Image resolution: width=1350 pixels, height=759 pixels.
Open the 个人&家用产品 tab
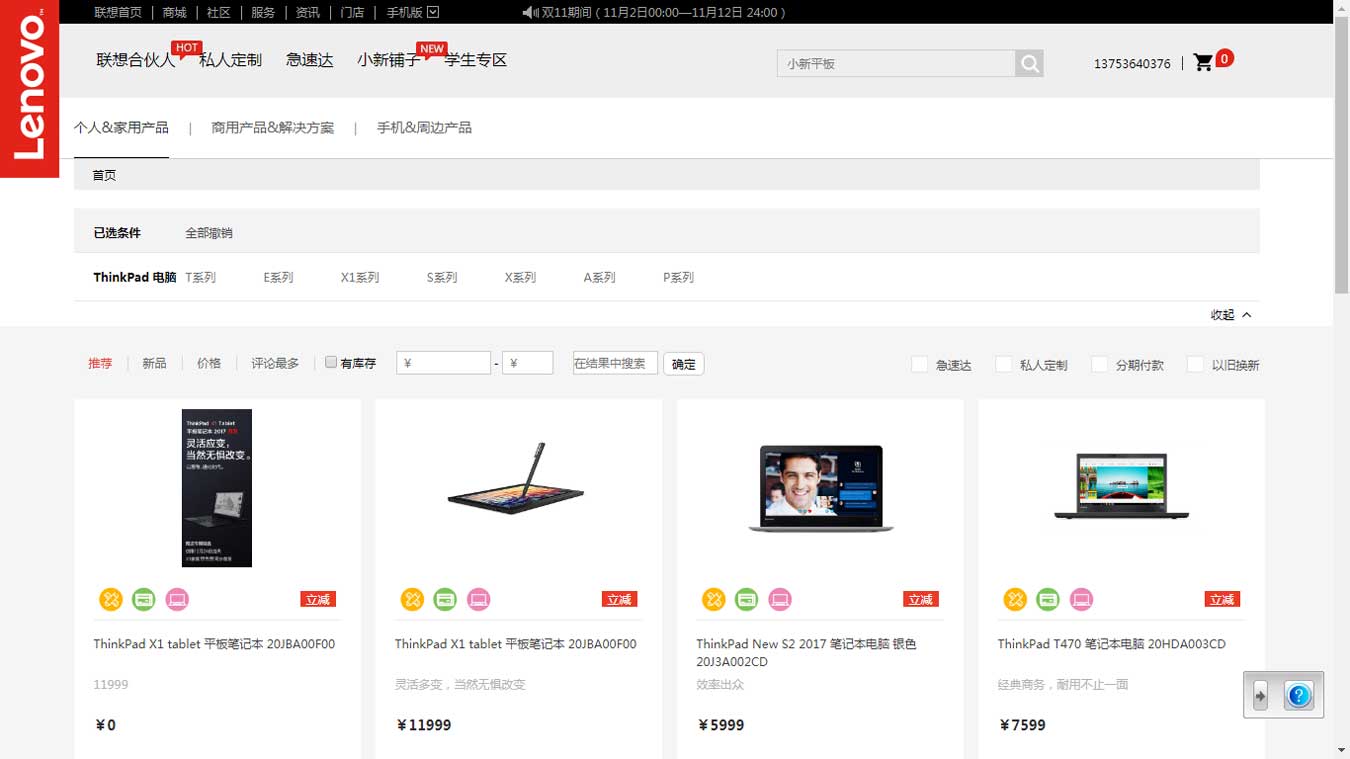pos(121,128)
